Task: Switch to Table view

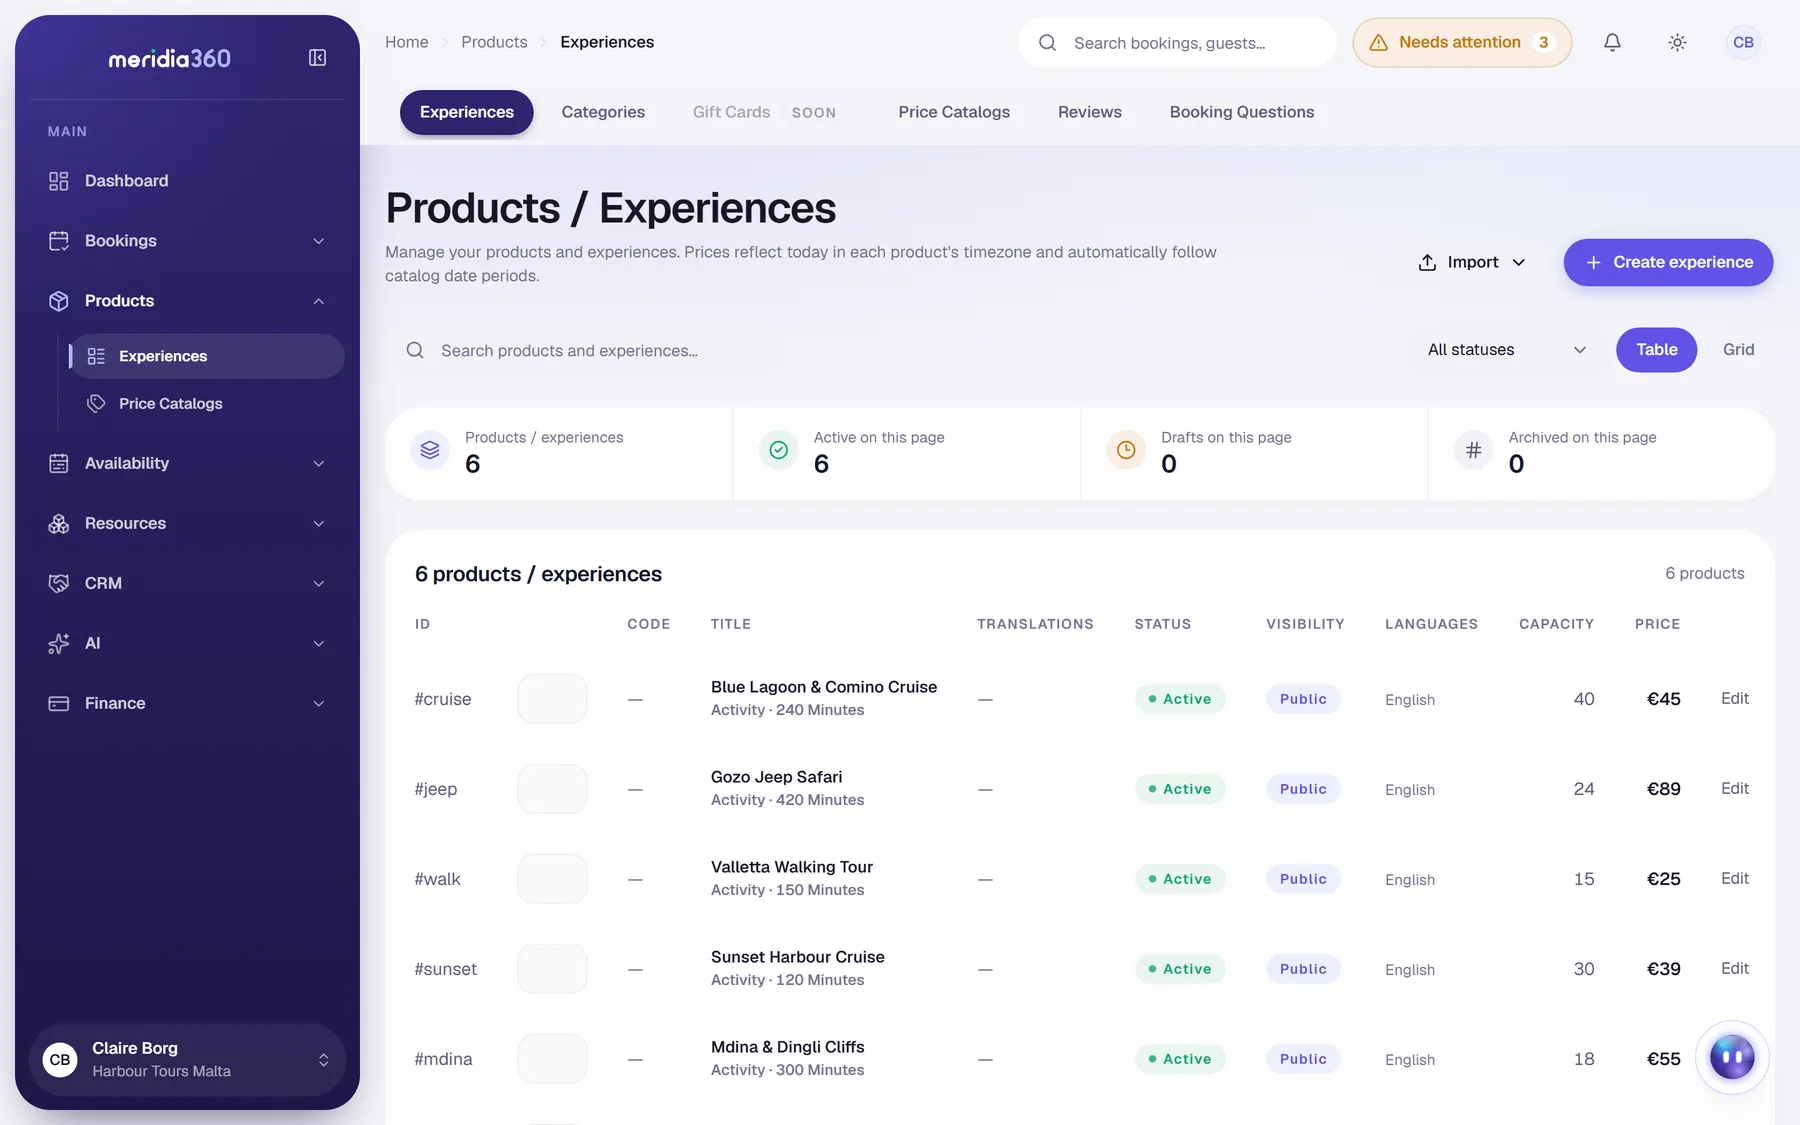Action: tap(1656, 349)
